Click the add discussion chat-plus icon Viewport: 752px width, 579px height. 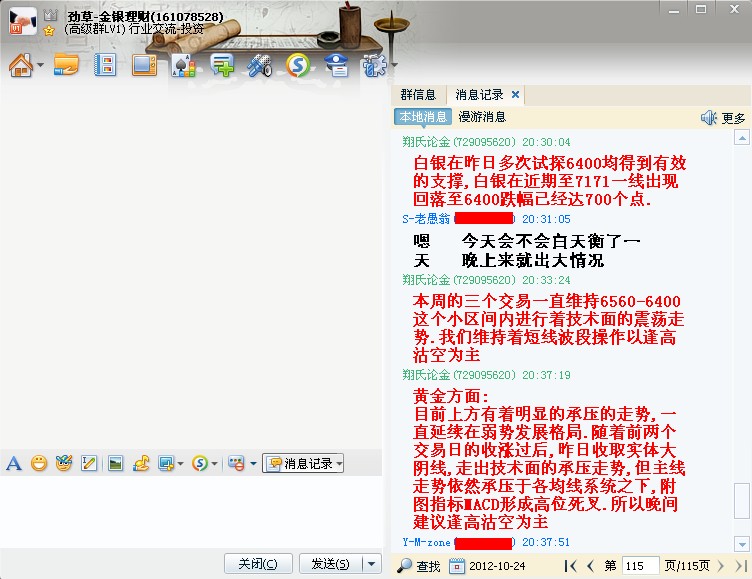[x=222, y=67]
